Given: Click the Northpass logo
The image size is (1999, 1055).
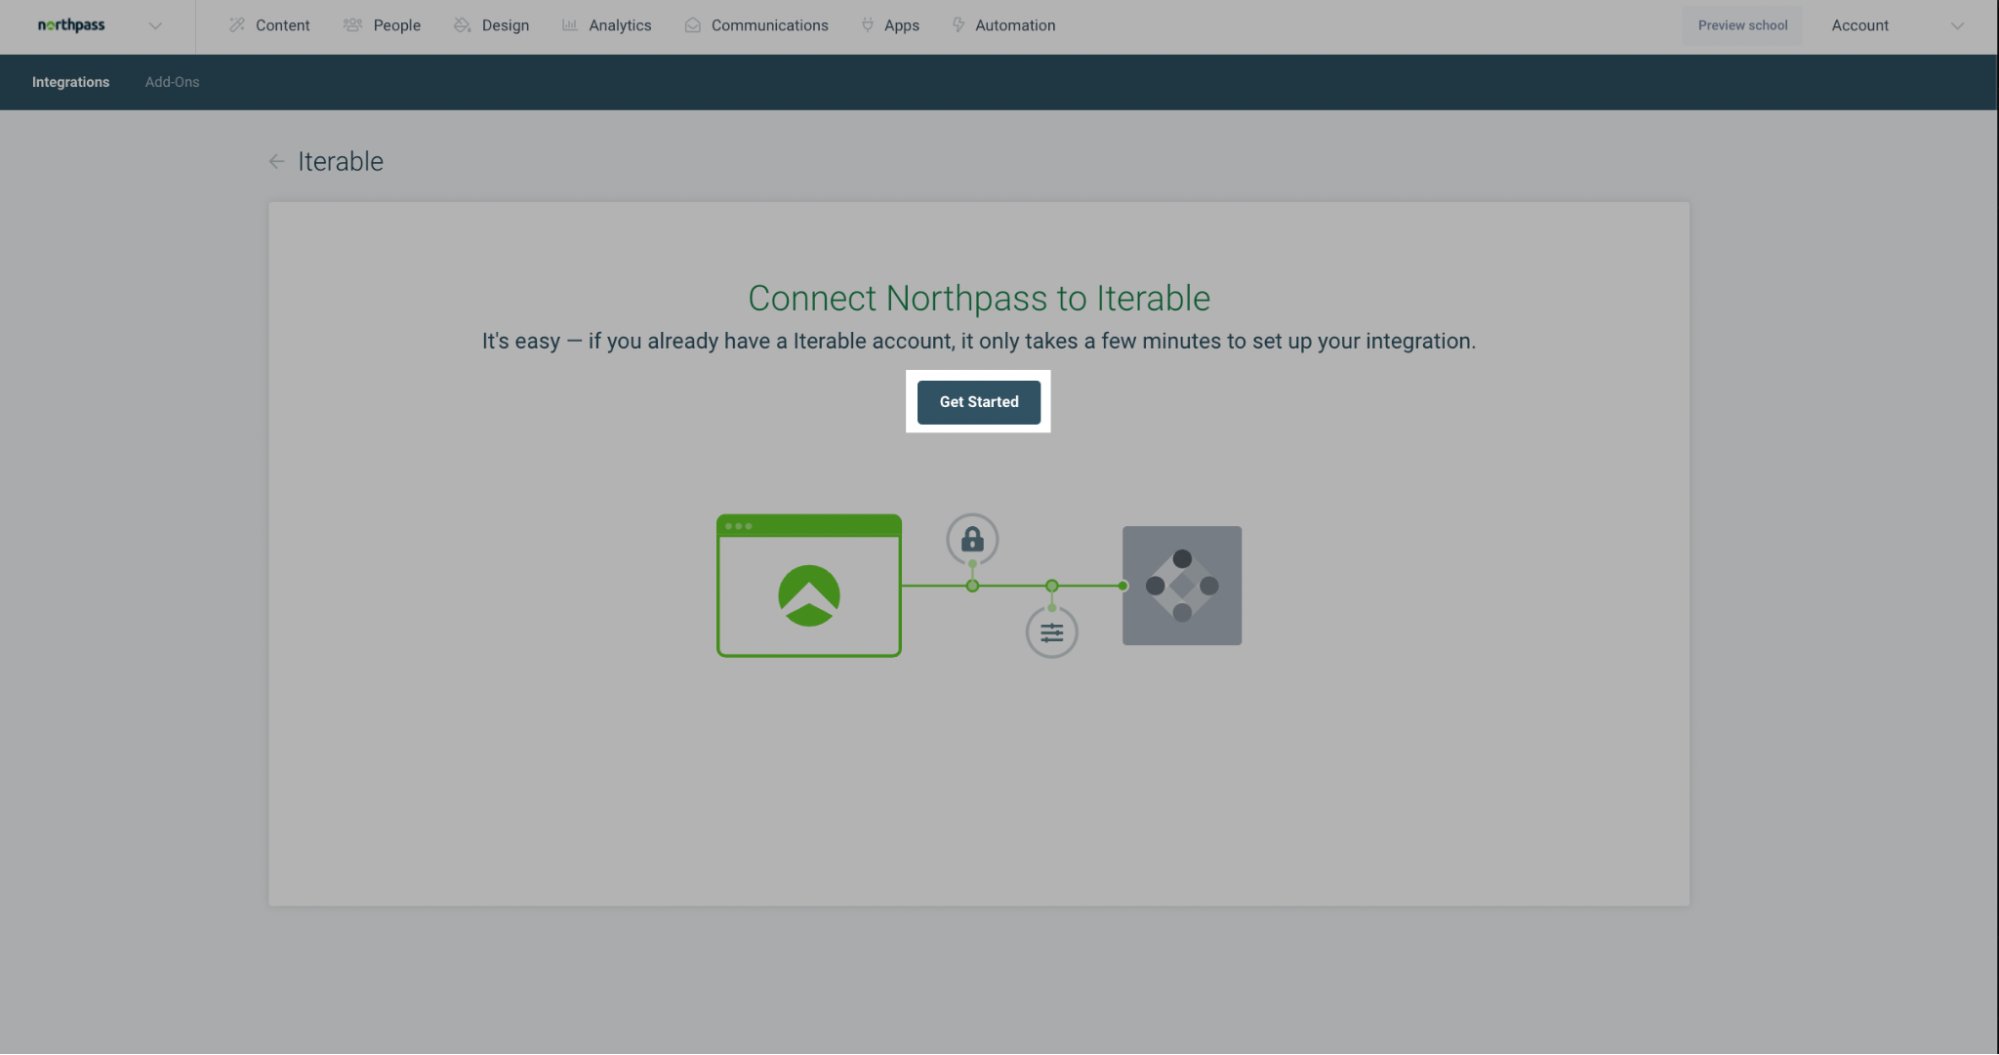Looking at the screenshot, I should [x=71, y=25].
